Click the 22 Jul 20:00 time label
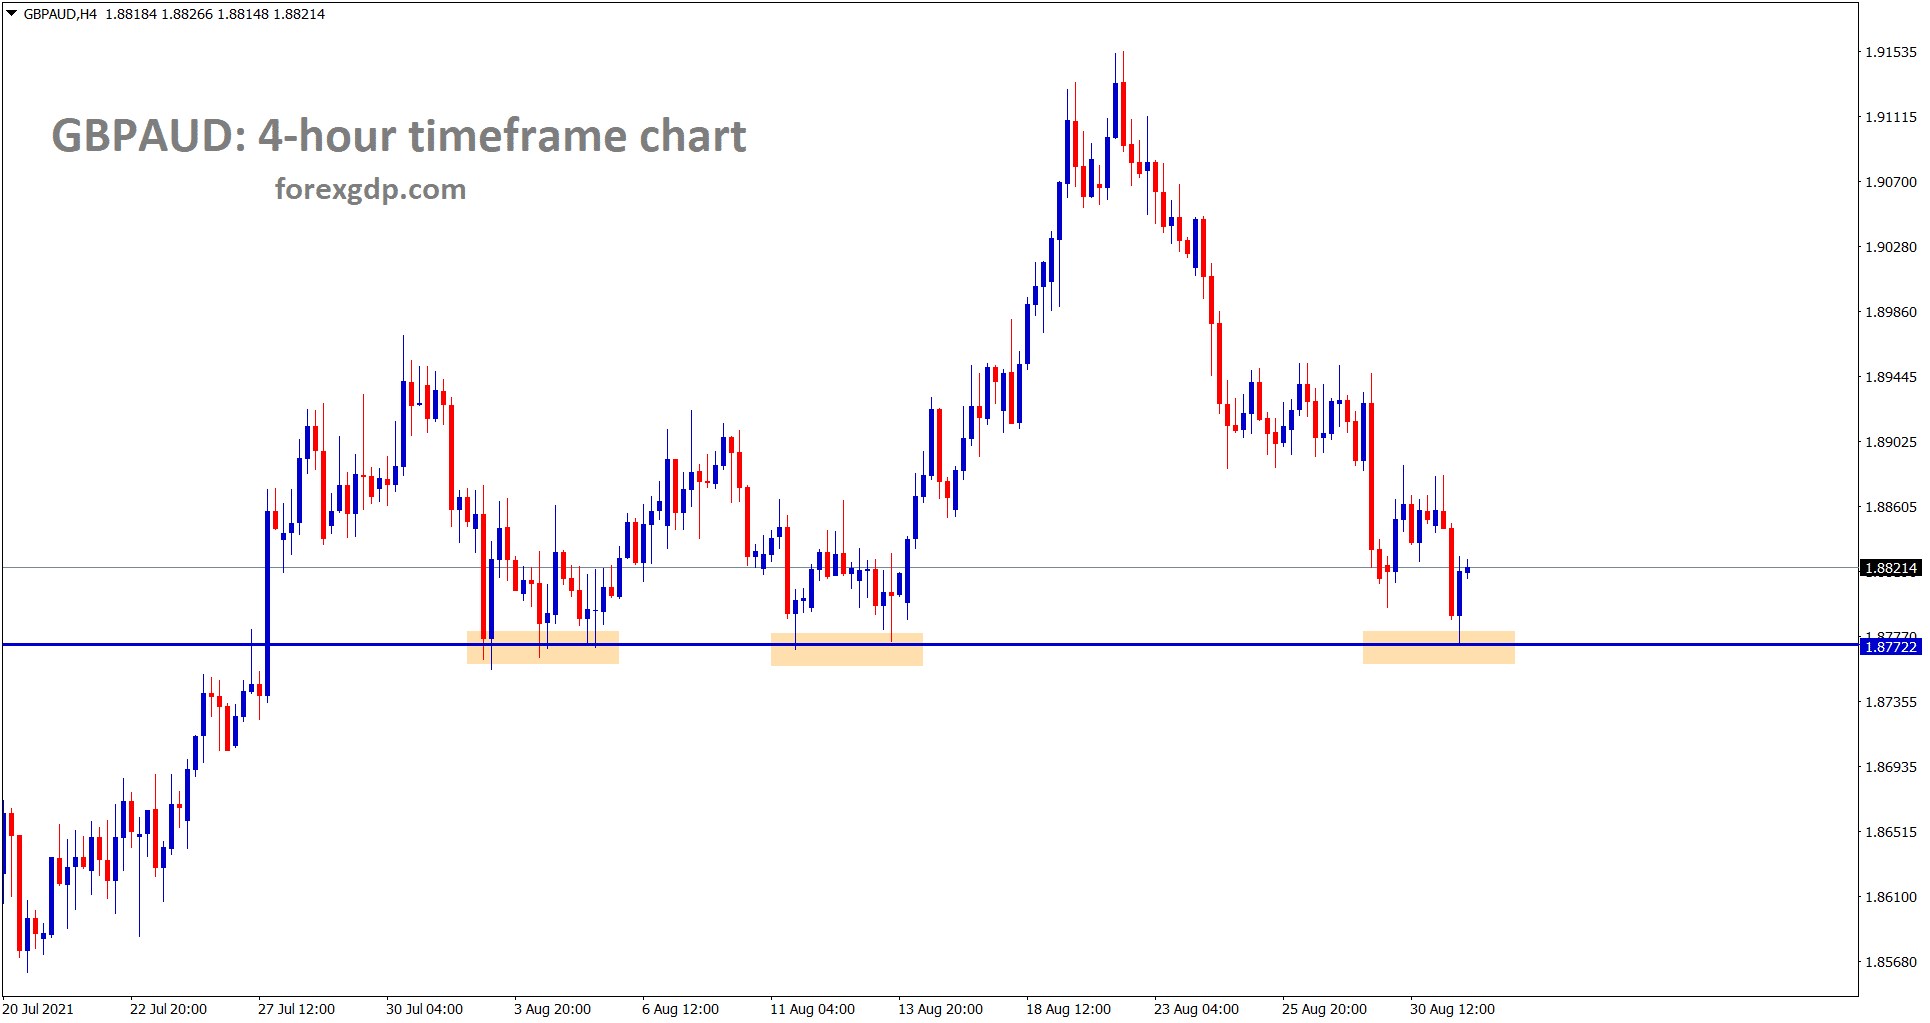1930x1023 pixels. pos(168,1009)
